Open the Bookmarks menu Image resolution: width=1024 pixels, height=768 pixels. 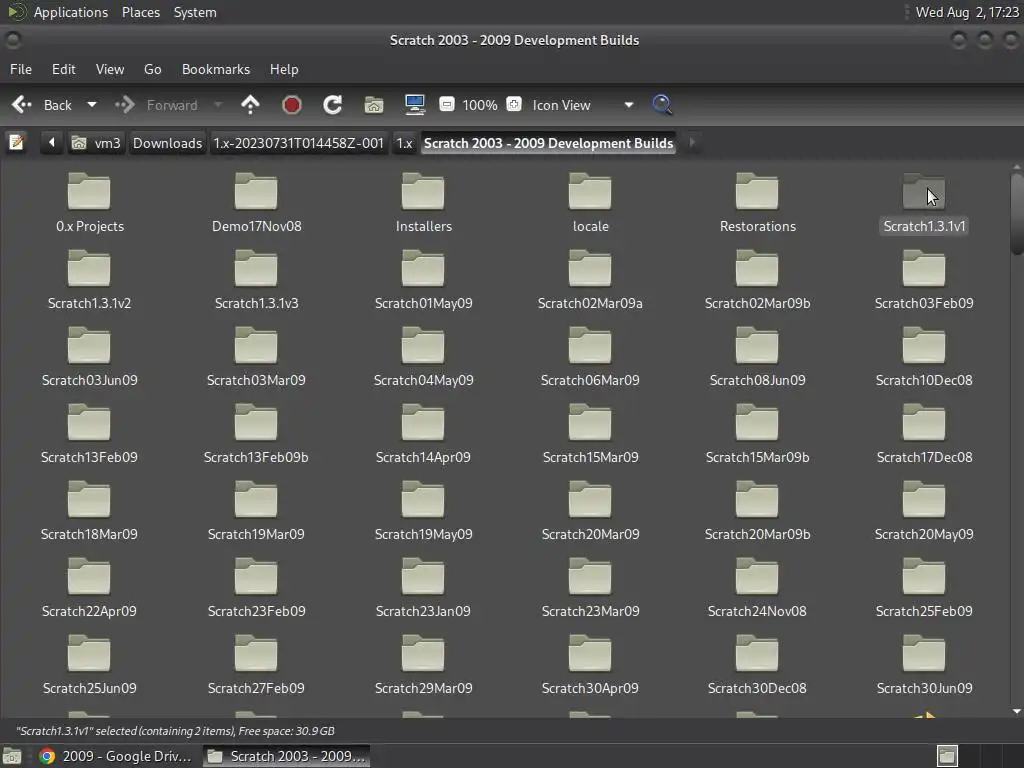(216, 69)
